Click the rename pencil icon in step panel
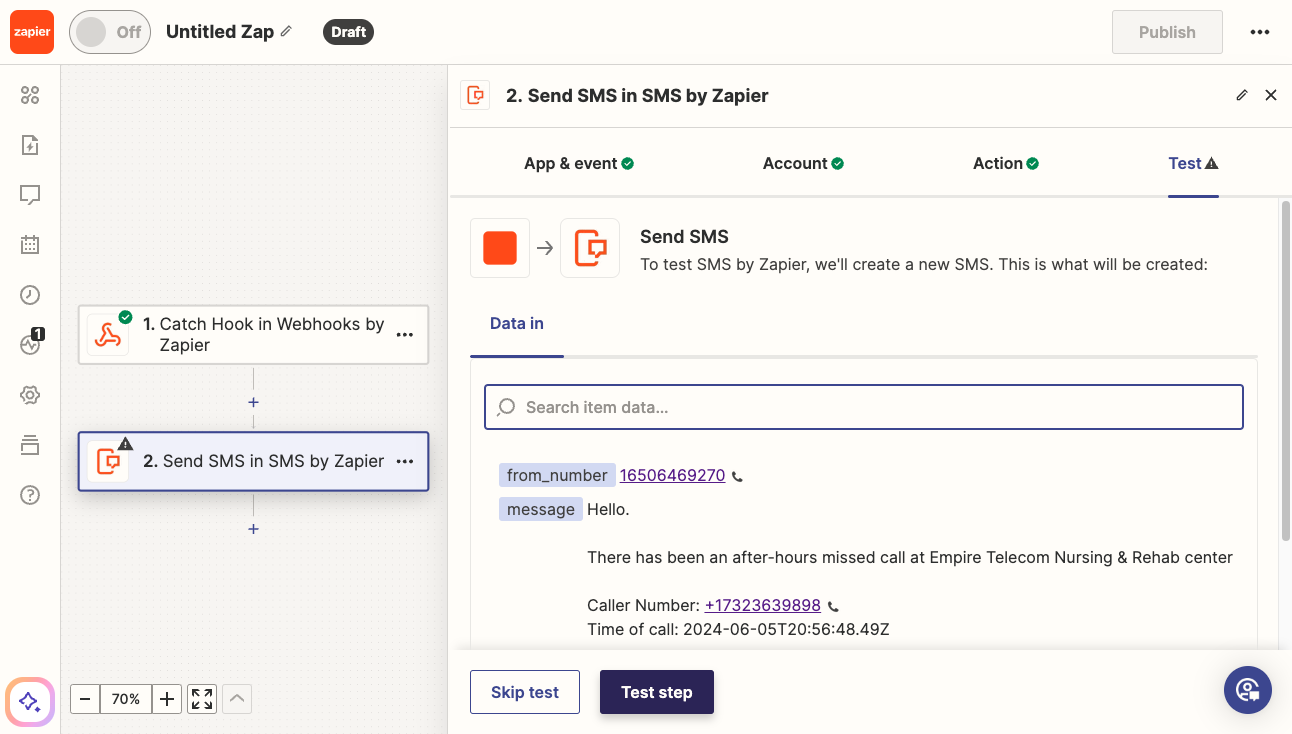Viewport: 1292px width, 734px height. pyautogui.click(x=1242, y=95)
